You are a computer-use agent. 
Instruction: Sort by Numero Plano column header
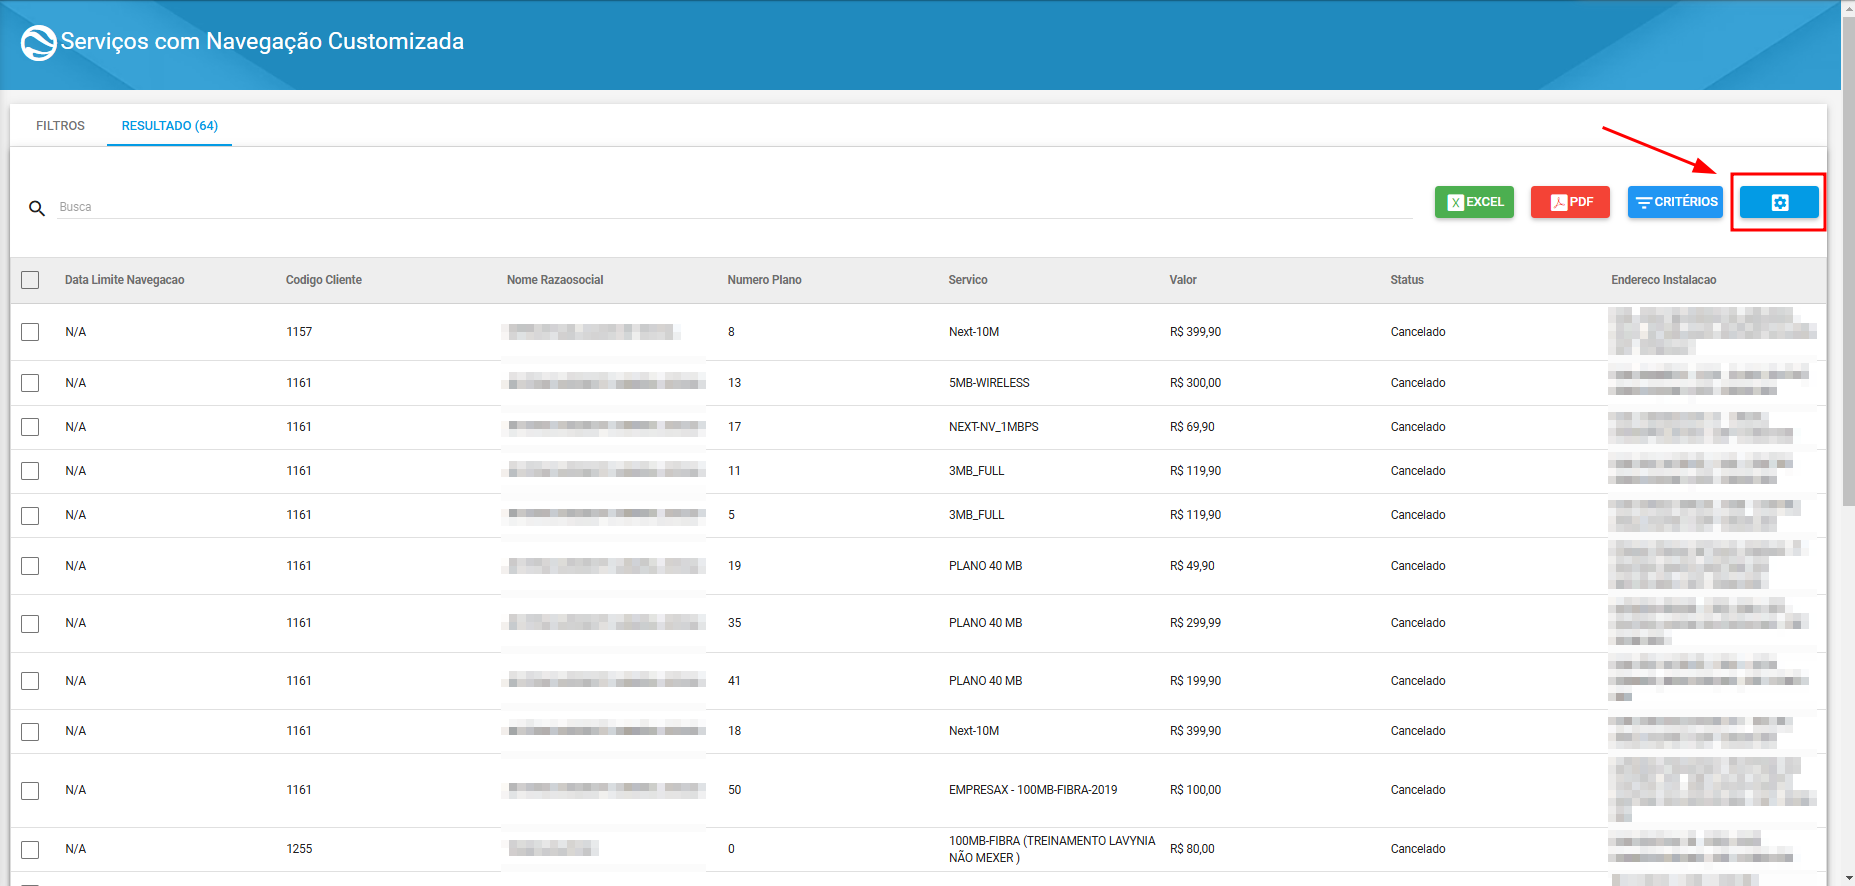tap(764, 280)
